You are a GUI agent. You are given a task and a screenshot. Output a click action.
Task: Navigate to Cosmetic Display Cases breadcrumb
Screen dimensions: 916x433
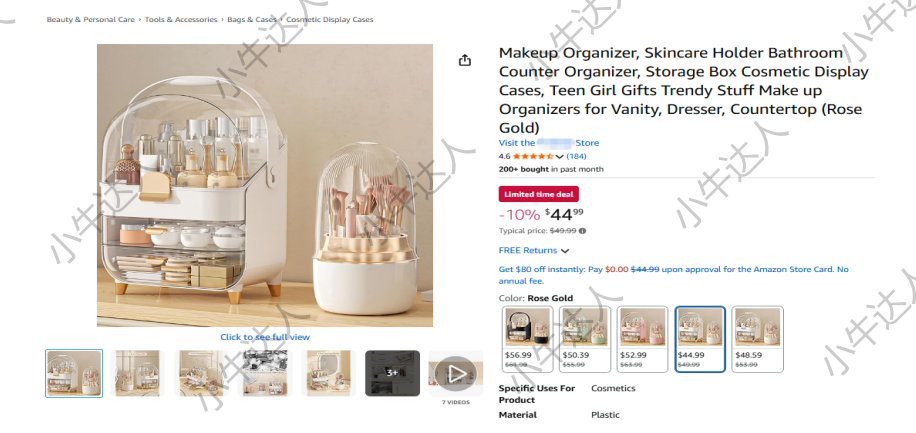(329, 19)
